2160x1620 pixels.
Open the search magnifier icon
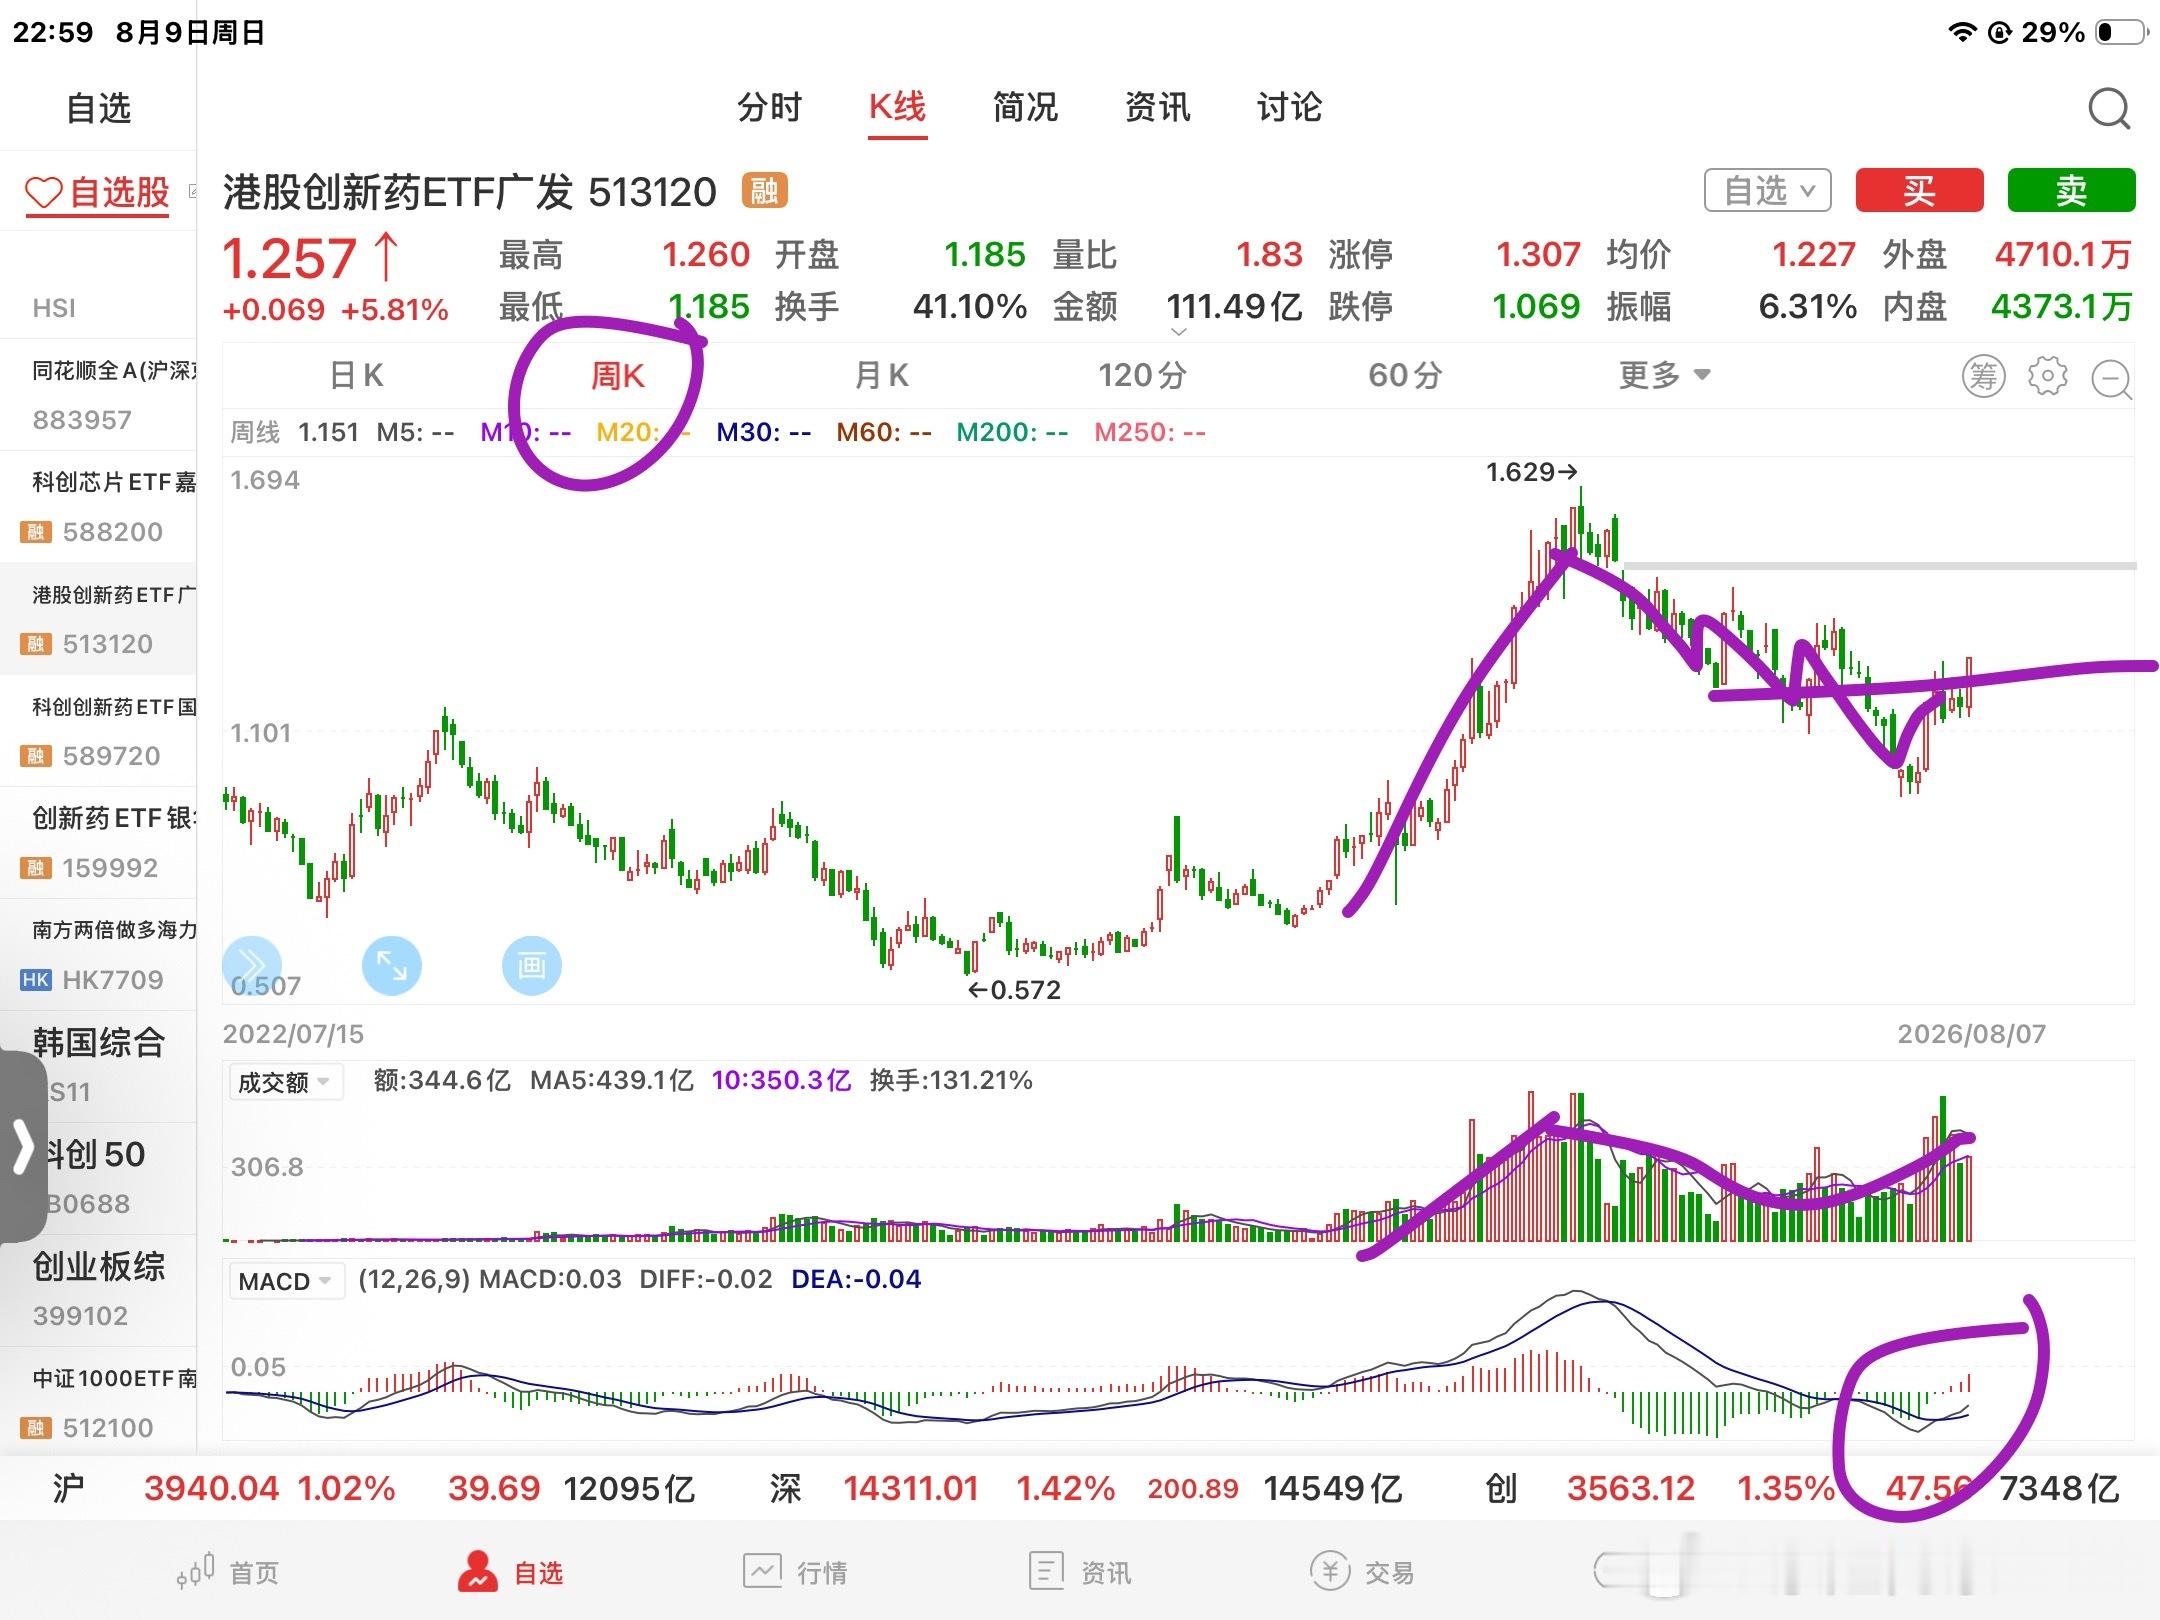point(2109,108)
